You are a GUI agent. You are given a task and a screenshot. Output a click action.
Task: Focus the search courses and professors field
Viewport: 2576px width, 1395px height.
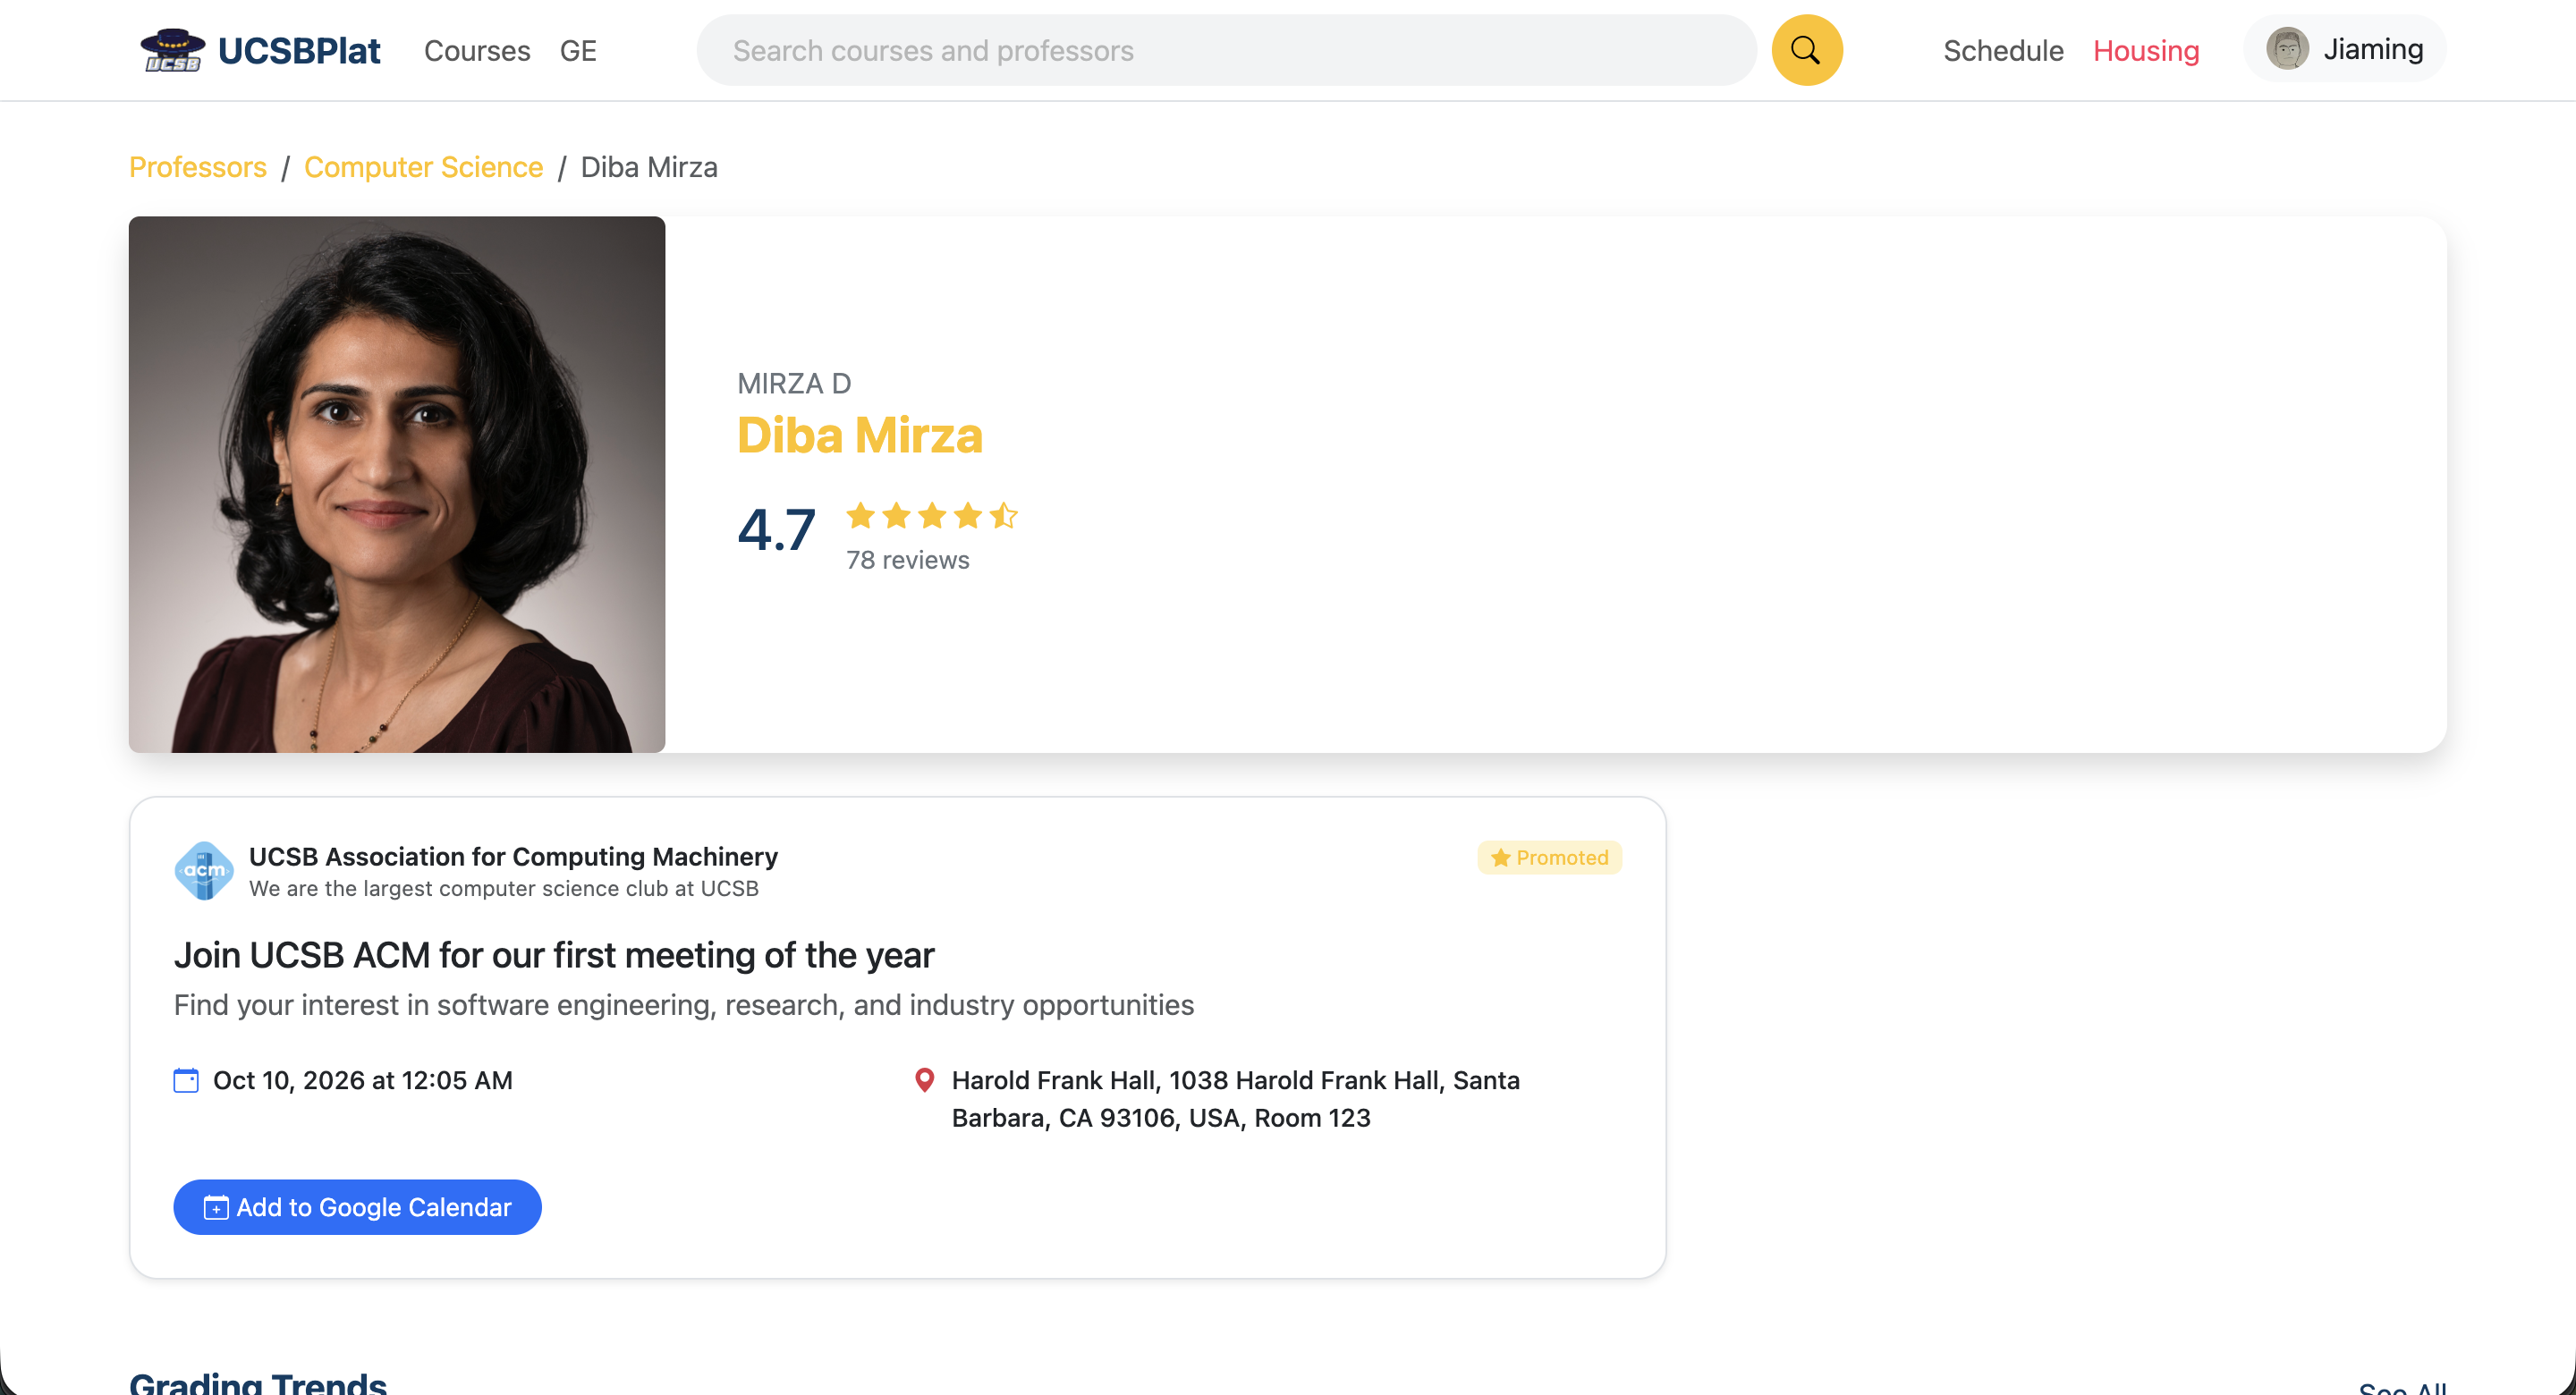(x=1226, y=50)
